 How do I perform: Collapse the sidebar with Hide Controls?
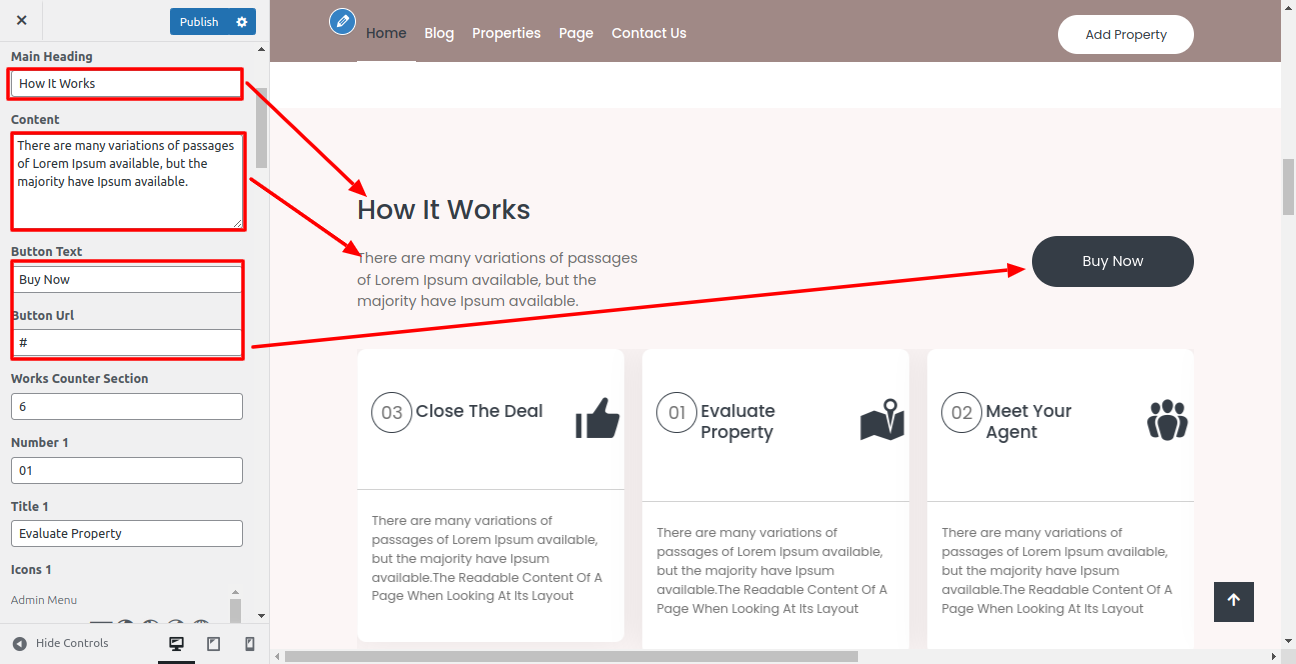pos(60,643)
